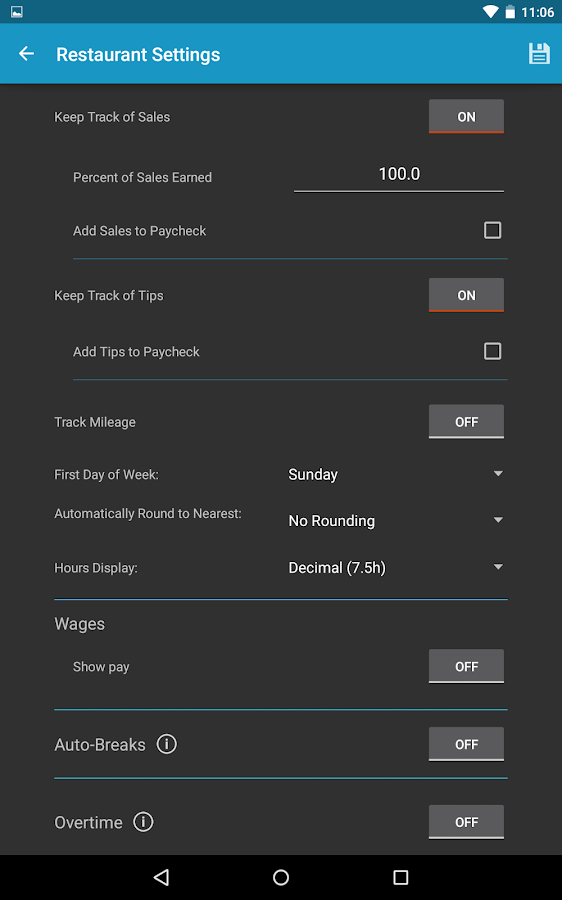Turn on the Overtime switch
562x900 pixels.
[466, 822]
